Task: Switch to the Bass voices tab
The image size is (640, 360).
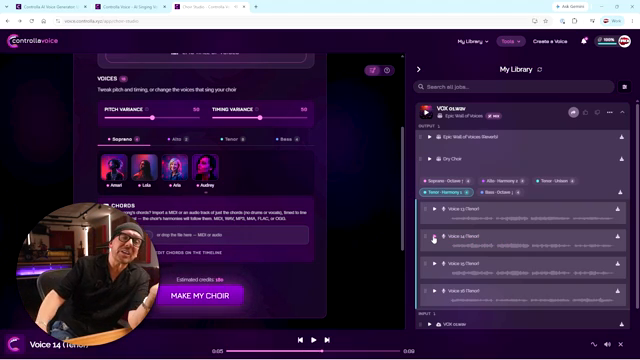Action: (287, 139)
